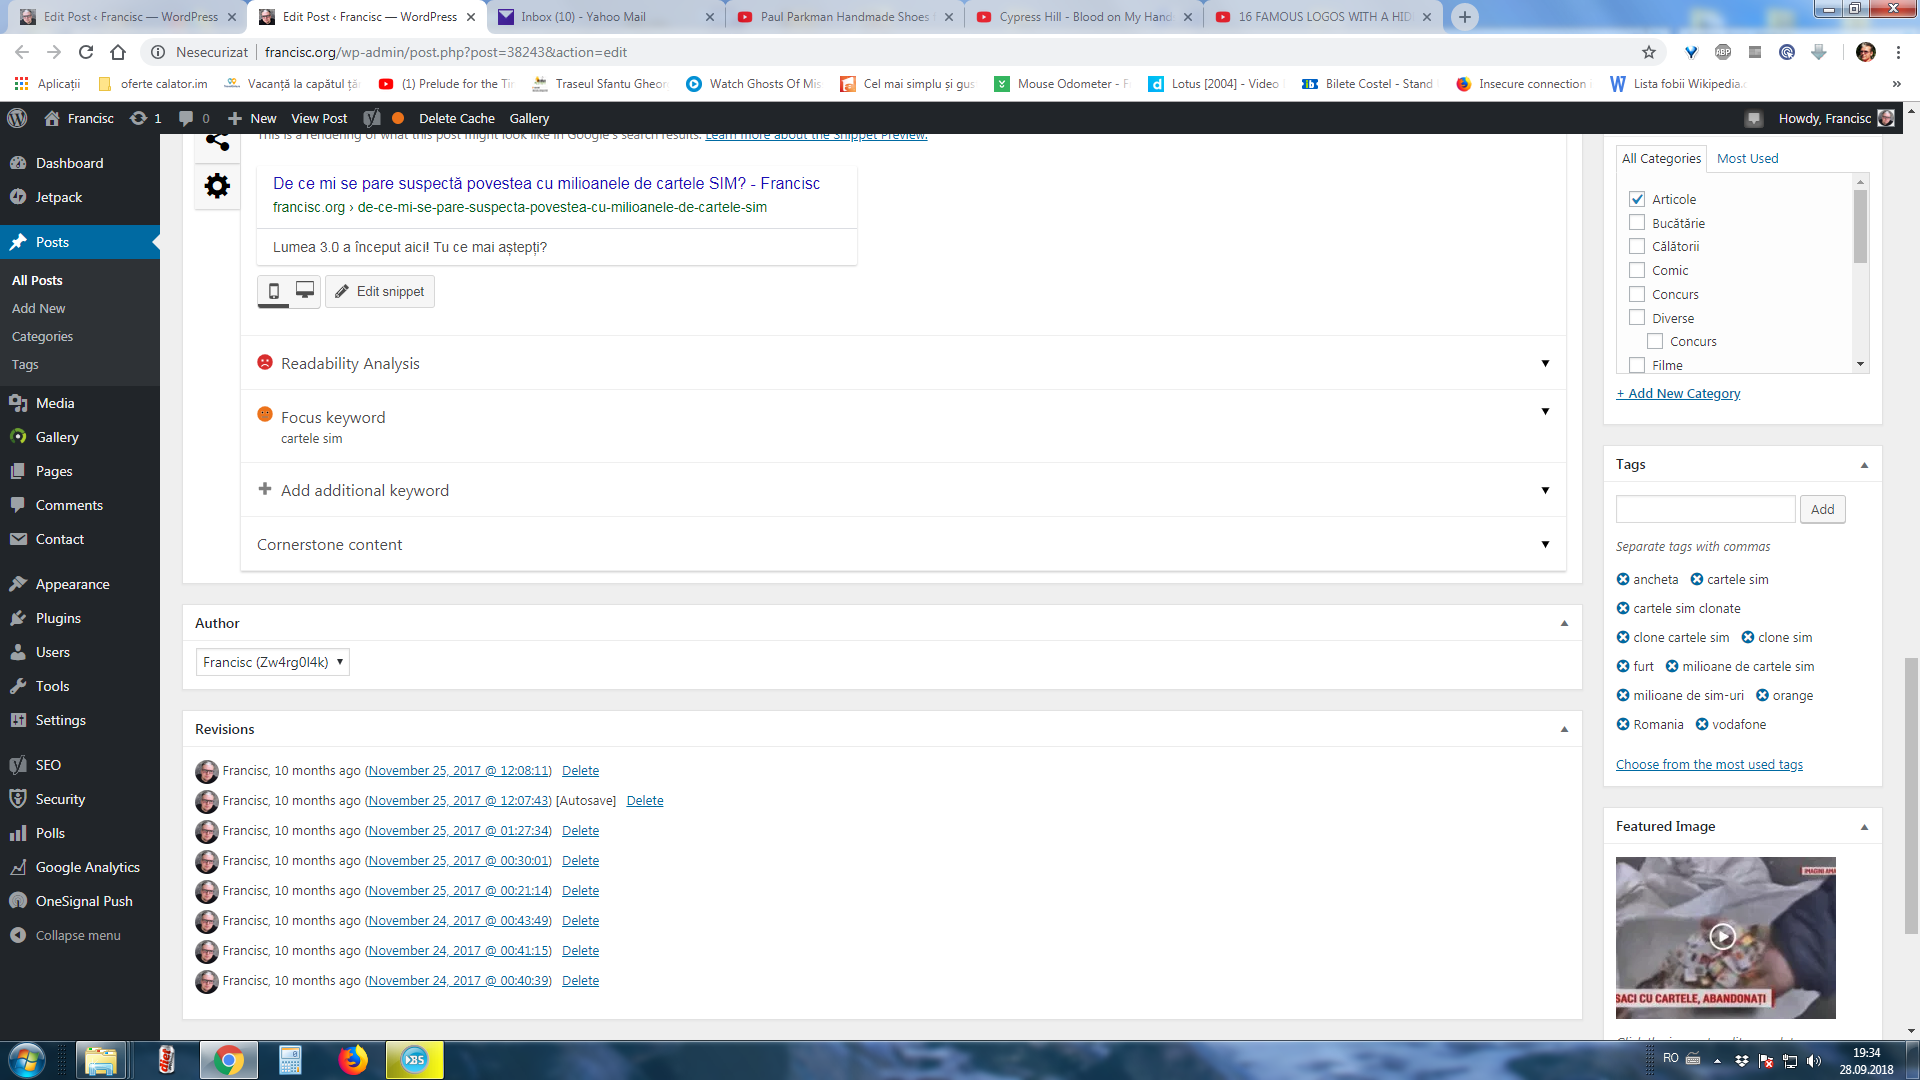1920x1080 pixels.
Task: Remove the vodafone tag
Action: (1702, 725)
